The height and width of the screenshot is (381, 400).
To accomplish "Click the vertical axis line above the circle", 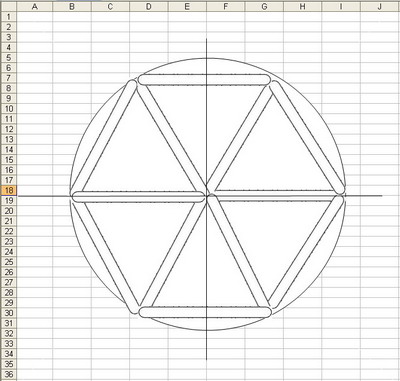I will pos(206,48).
